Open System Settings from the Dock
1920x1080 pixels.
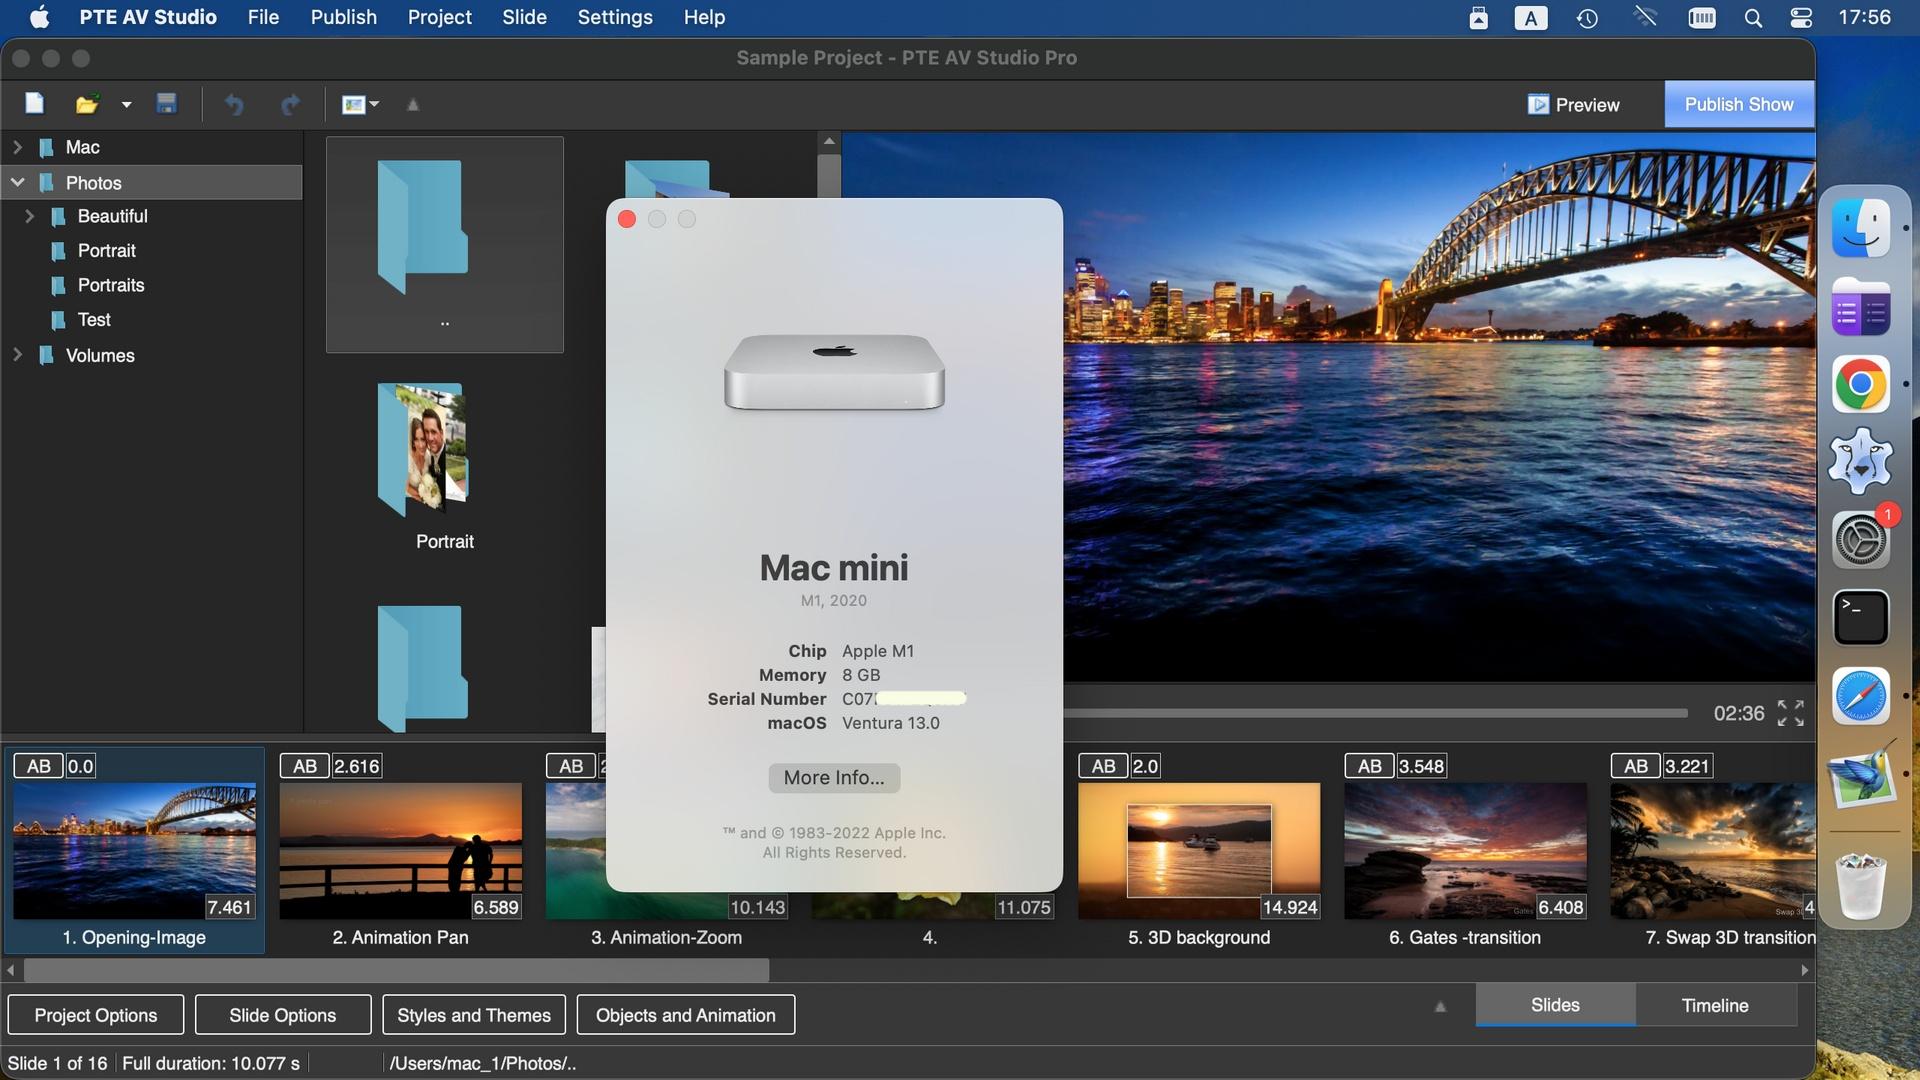[1860, 540]
